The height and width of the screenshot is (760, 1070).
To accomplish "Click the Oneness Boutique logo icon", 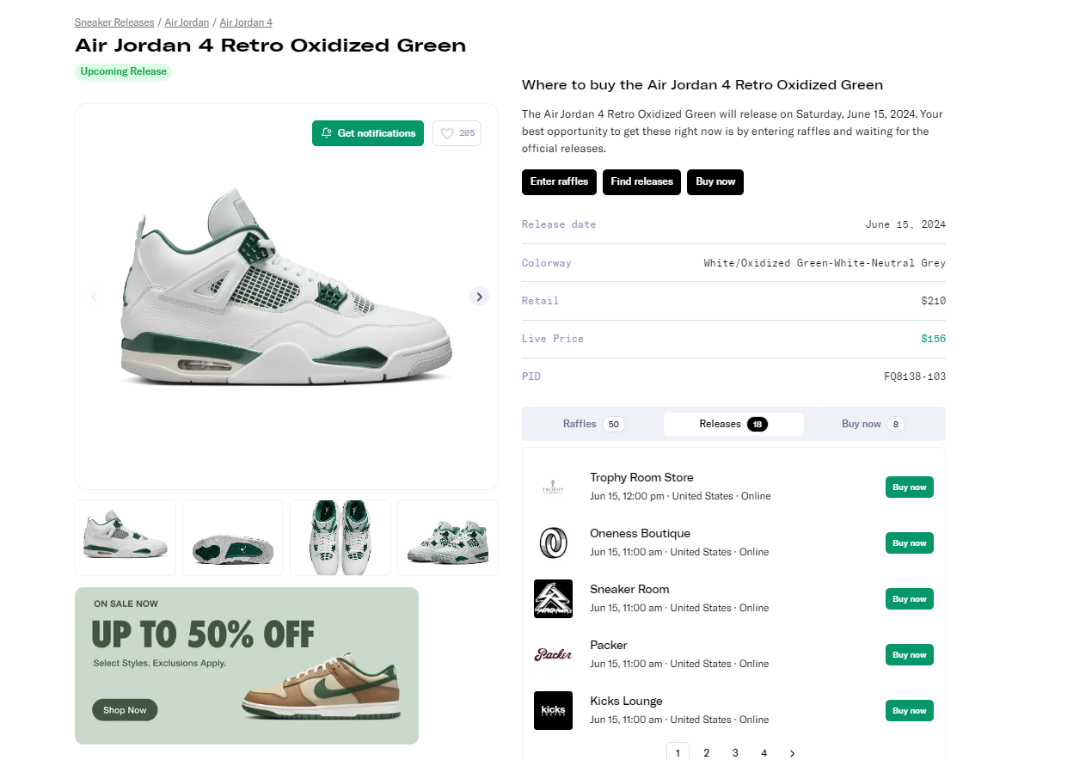I will (x=553, y=543).
